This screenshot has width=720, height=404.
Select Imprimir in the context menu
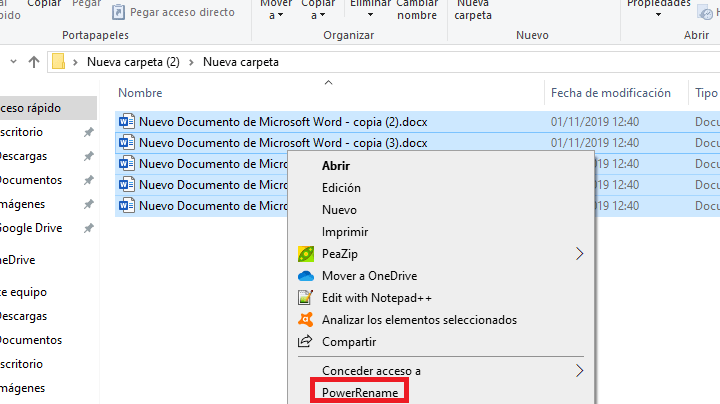click(344, 232)
